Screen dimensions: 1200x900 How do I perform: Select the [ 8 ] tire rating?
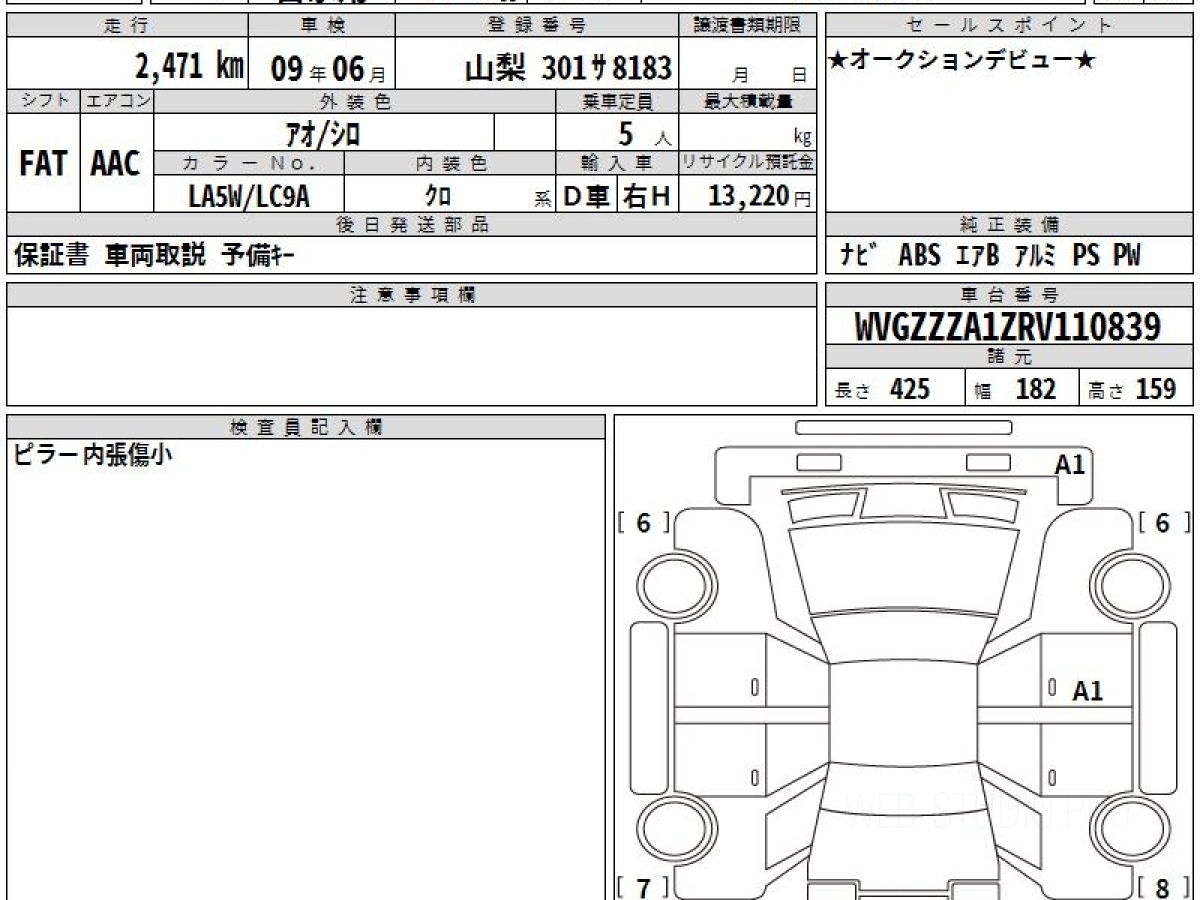pyautogui.click(x=1164, y=887)
